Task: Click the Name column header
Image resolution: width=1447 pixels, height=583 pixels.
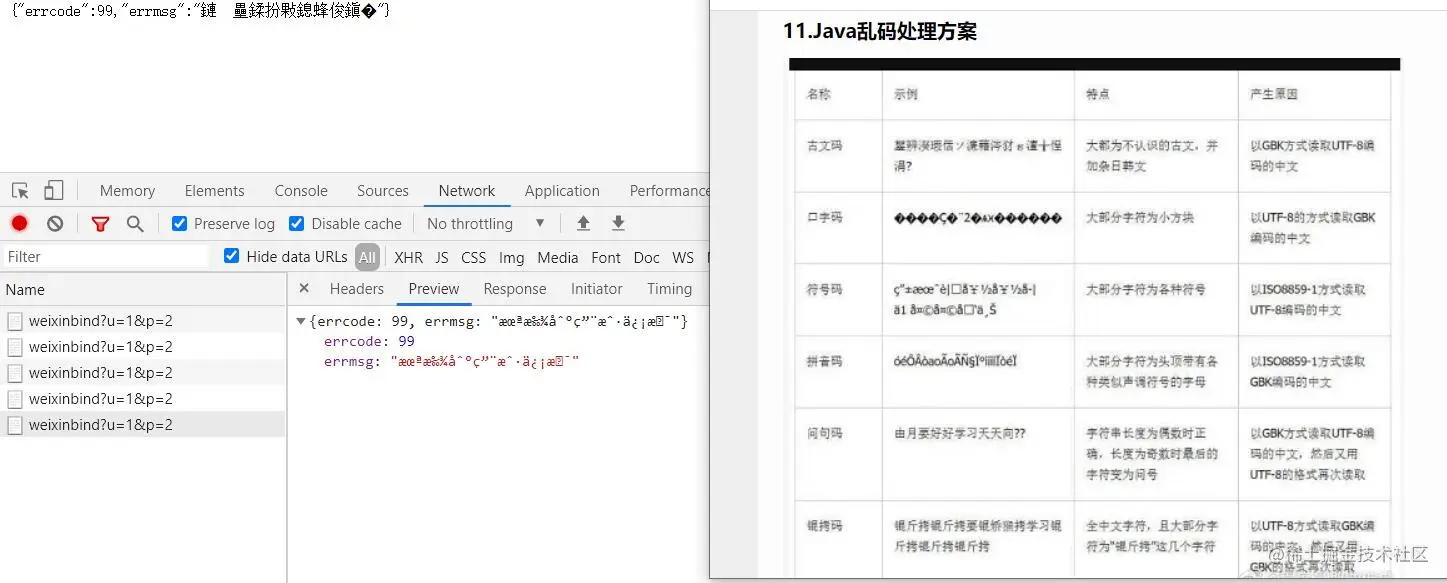Action: tap(143, 289)
